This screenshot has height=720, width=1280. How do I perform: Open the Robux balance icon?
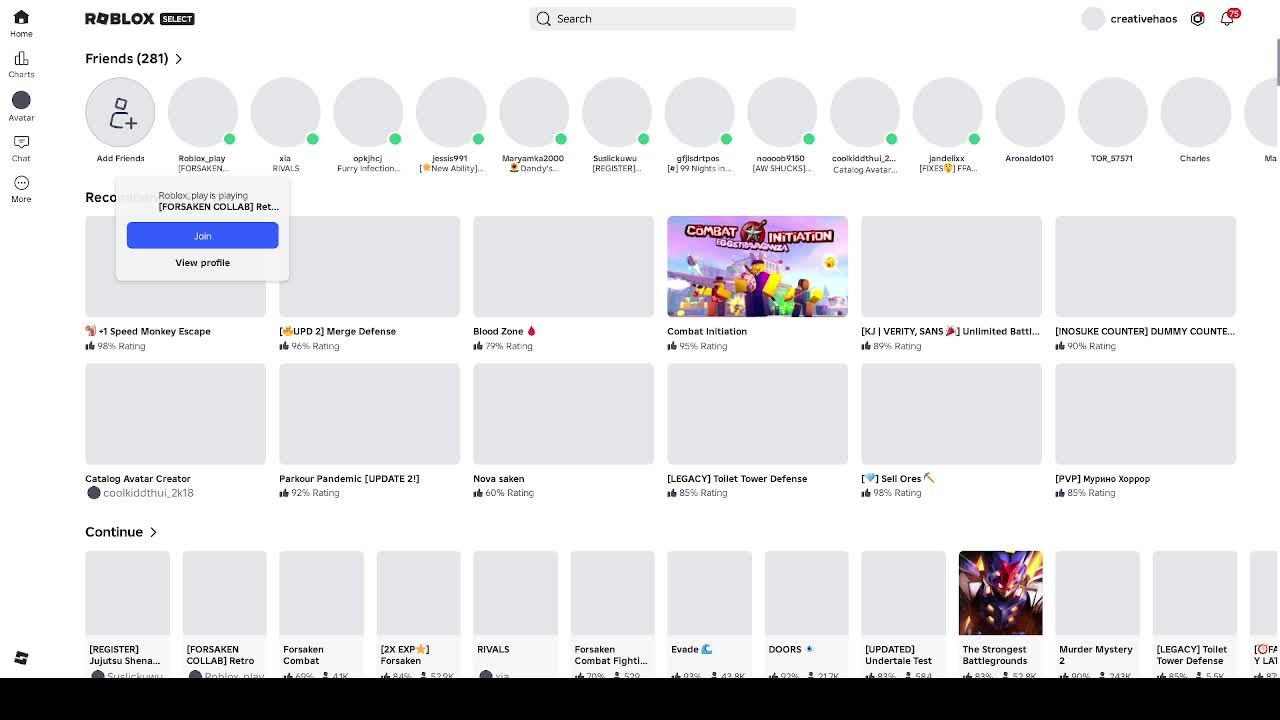(1197, 19)
